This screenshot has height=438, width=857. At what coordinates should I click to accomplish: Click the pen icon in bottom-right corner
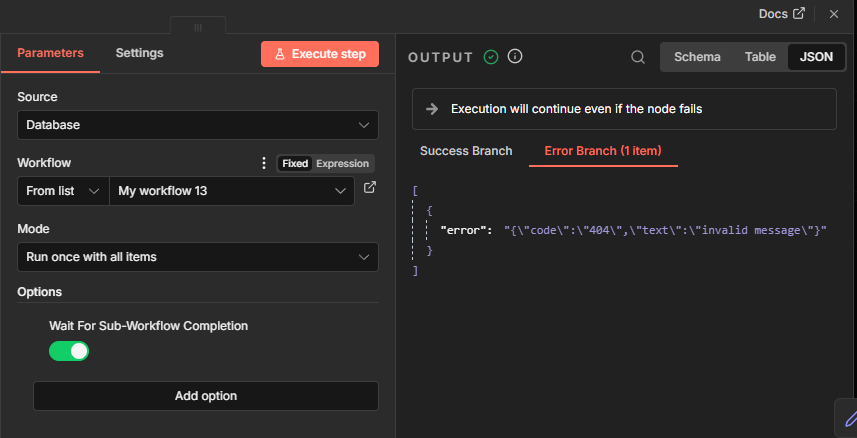(849, 418)
